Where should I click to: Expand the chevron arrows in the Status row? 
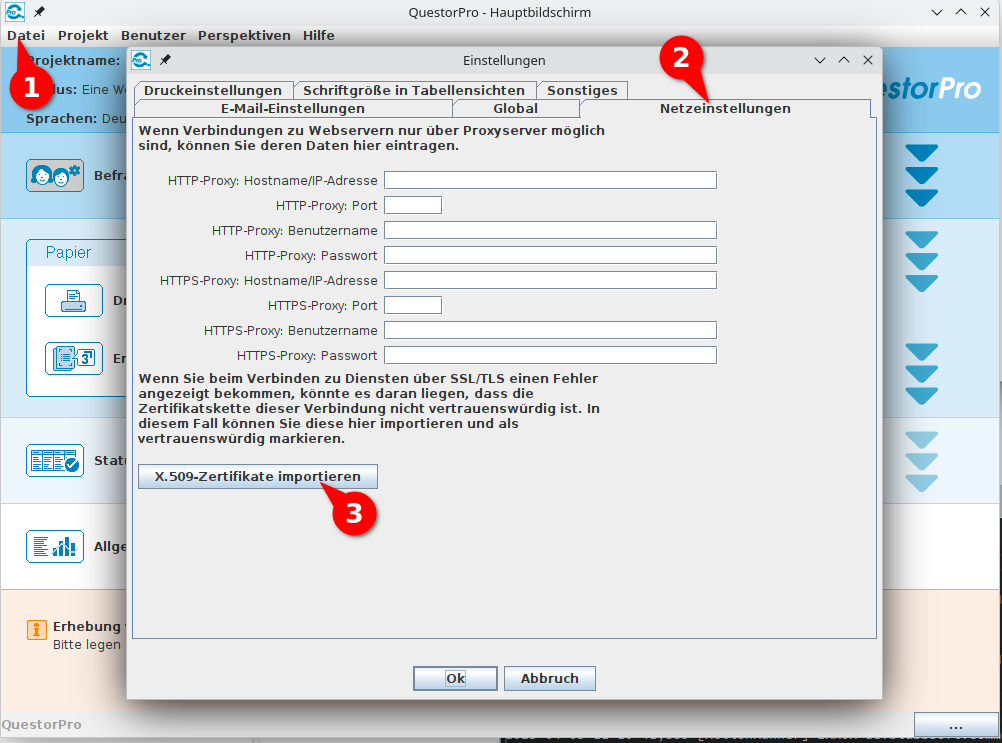[x=921, y=461]
